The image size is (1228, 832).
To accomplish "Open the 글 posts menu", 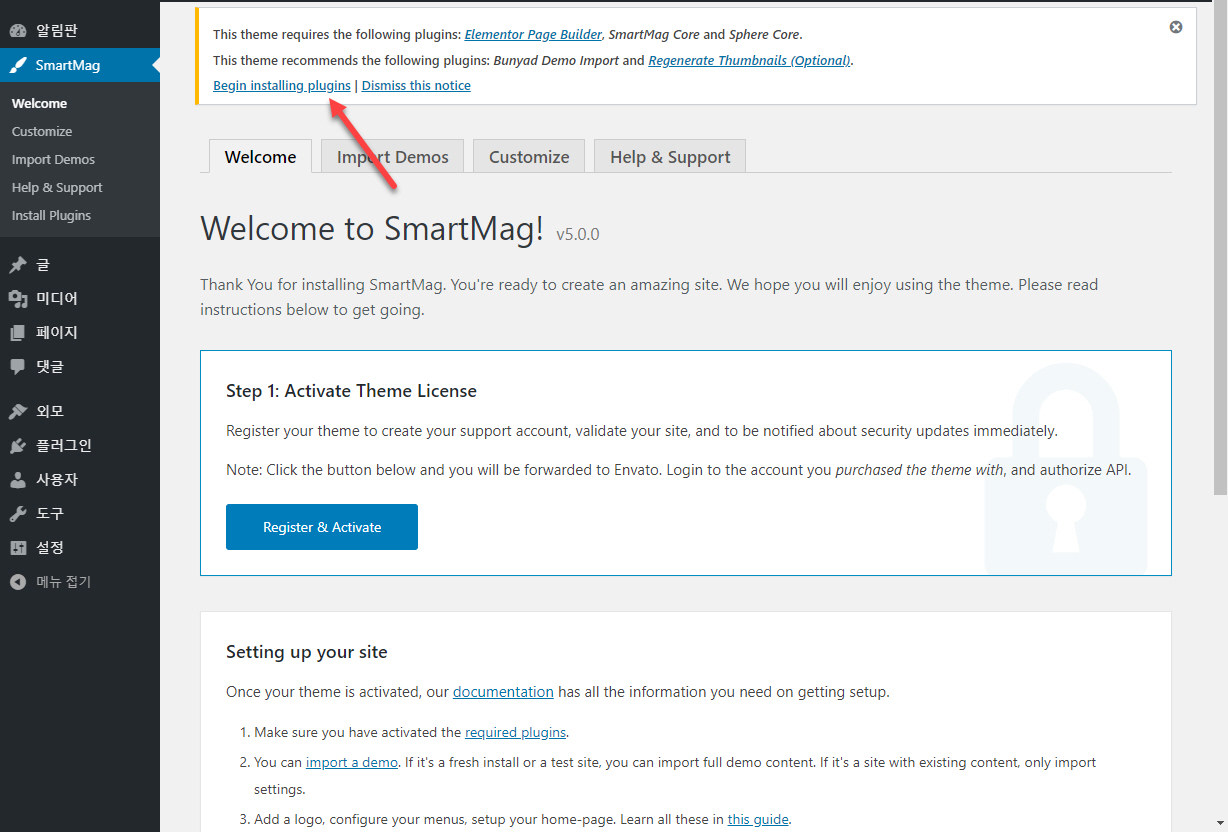I will (x=80, y=265).
